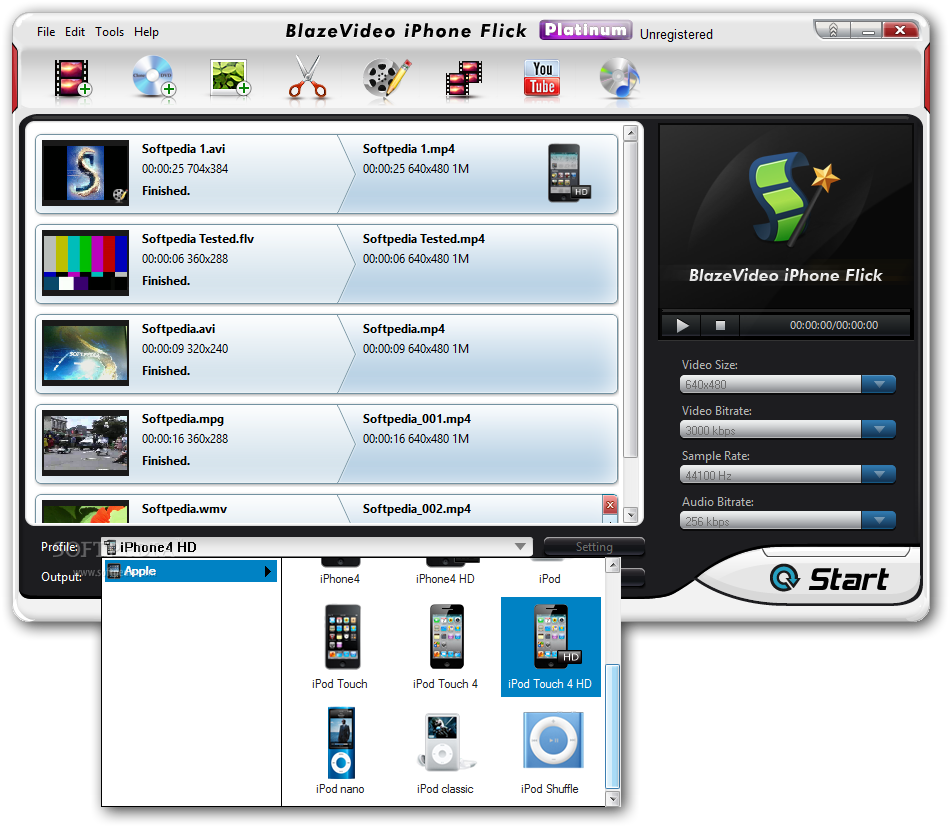Click the profile list scrollbar thumb
Screen dimensions: 950x827
pyautogui.click(x=613, y=727)
